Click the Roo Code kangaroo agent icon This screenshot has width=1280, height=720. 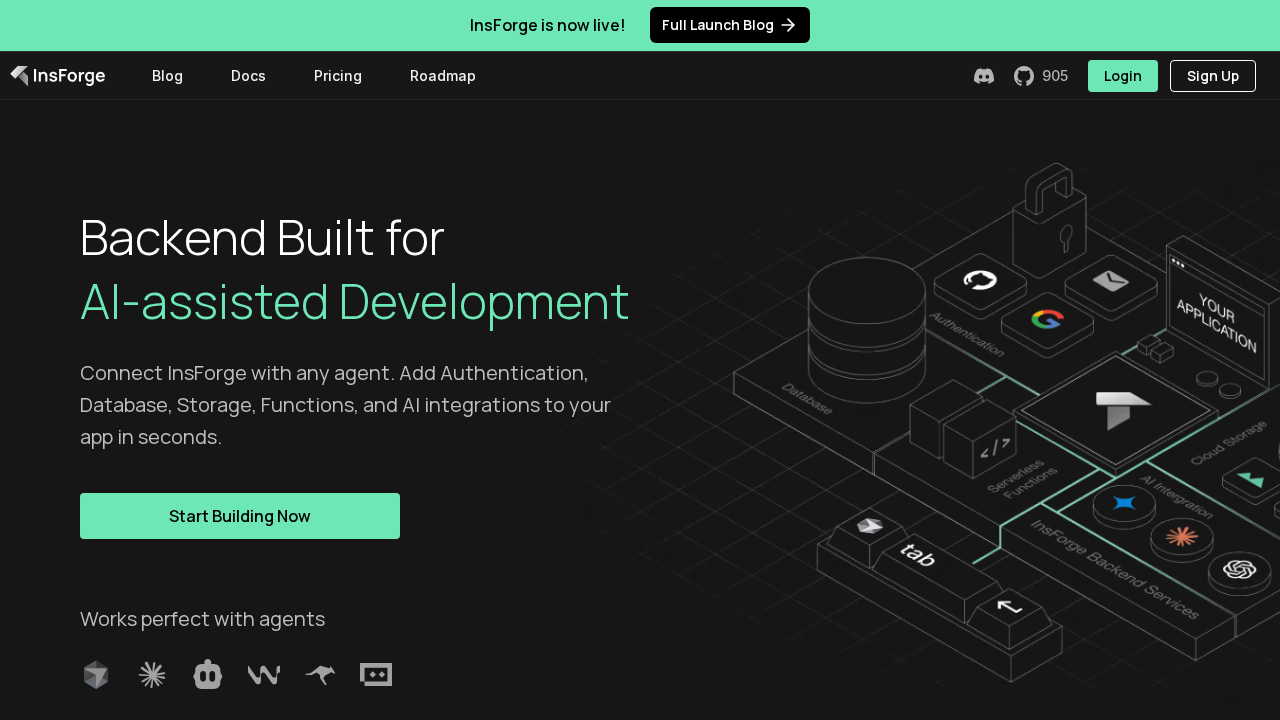319,674
